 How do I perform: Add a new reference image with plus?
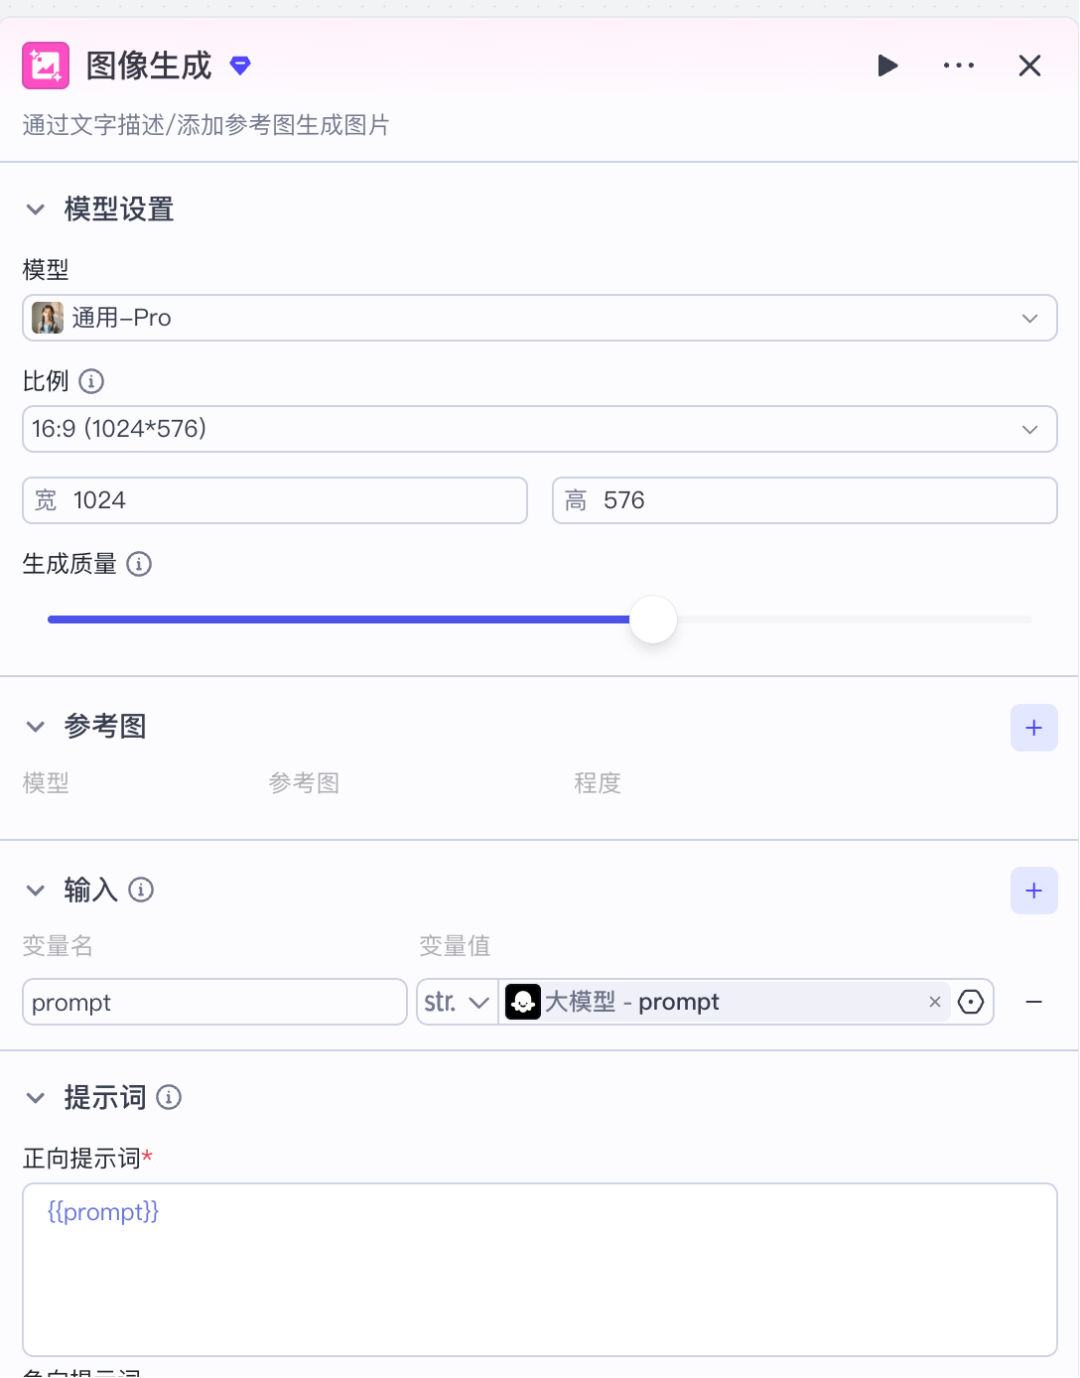[x=1033, y=728]
